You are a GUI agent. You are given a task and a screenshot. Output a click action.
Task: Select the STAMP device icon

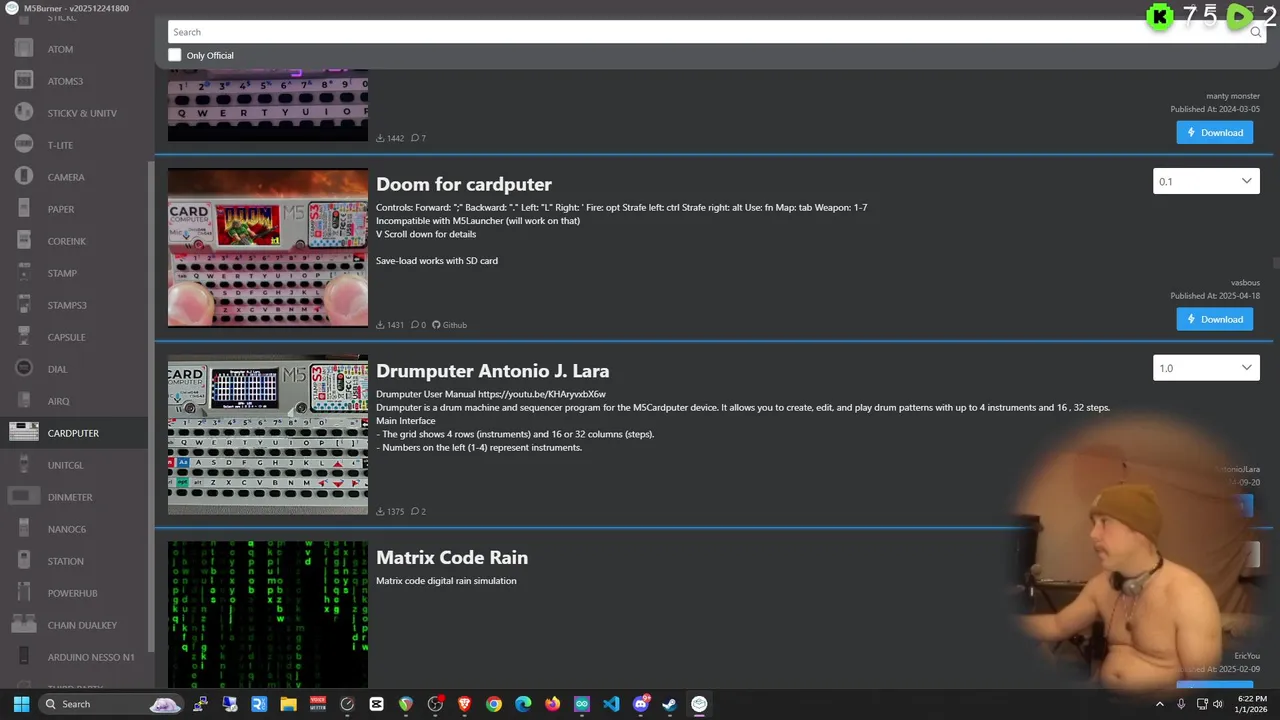click(24, 273)
